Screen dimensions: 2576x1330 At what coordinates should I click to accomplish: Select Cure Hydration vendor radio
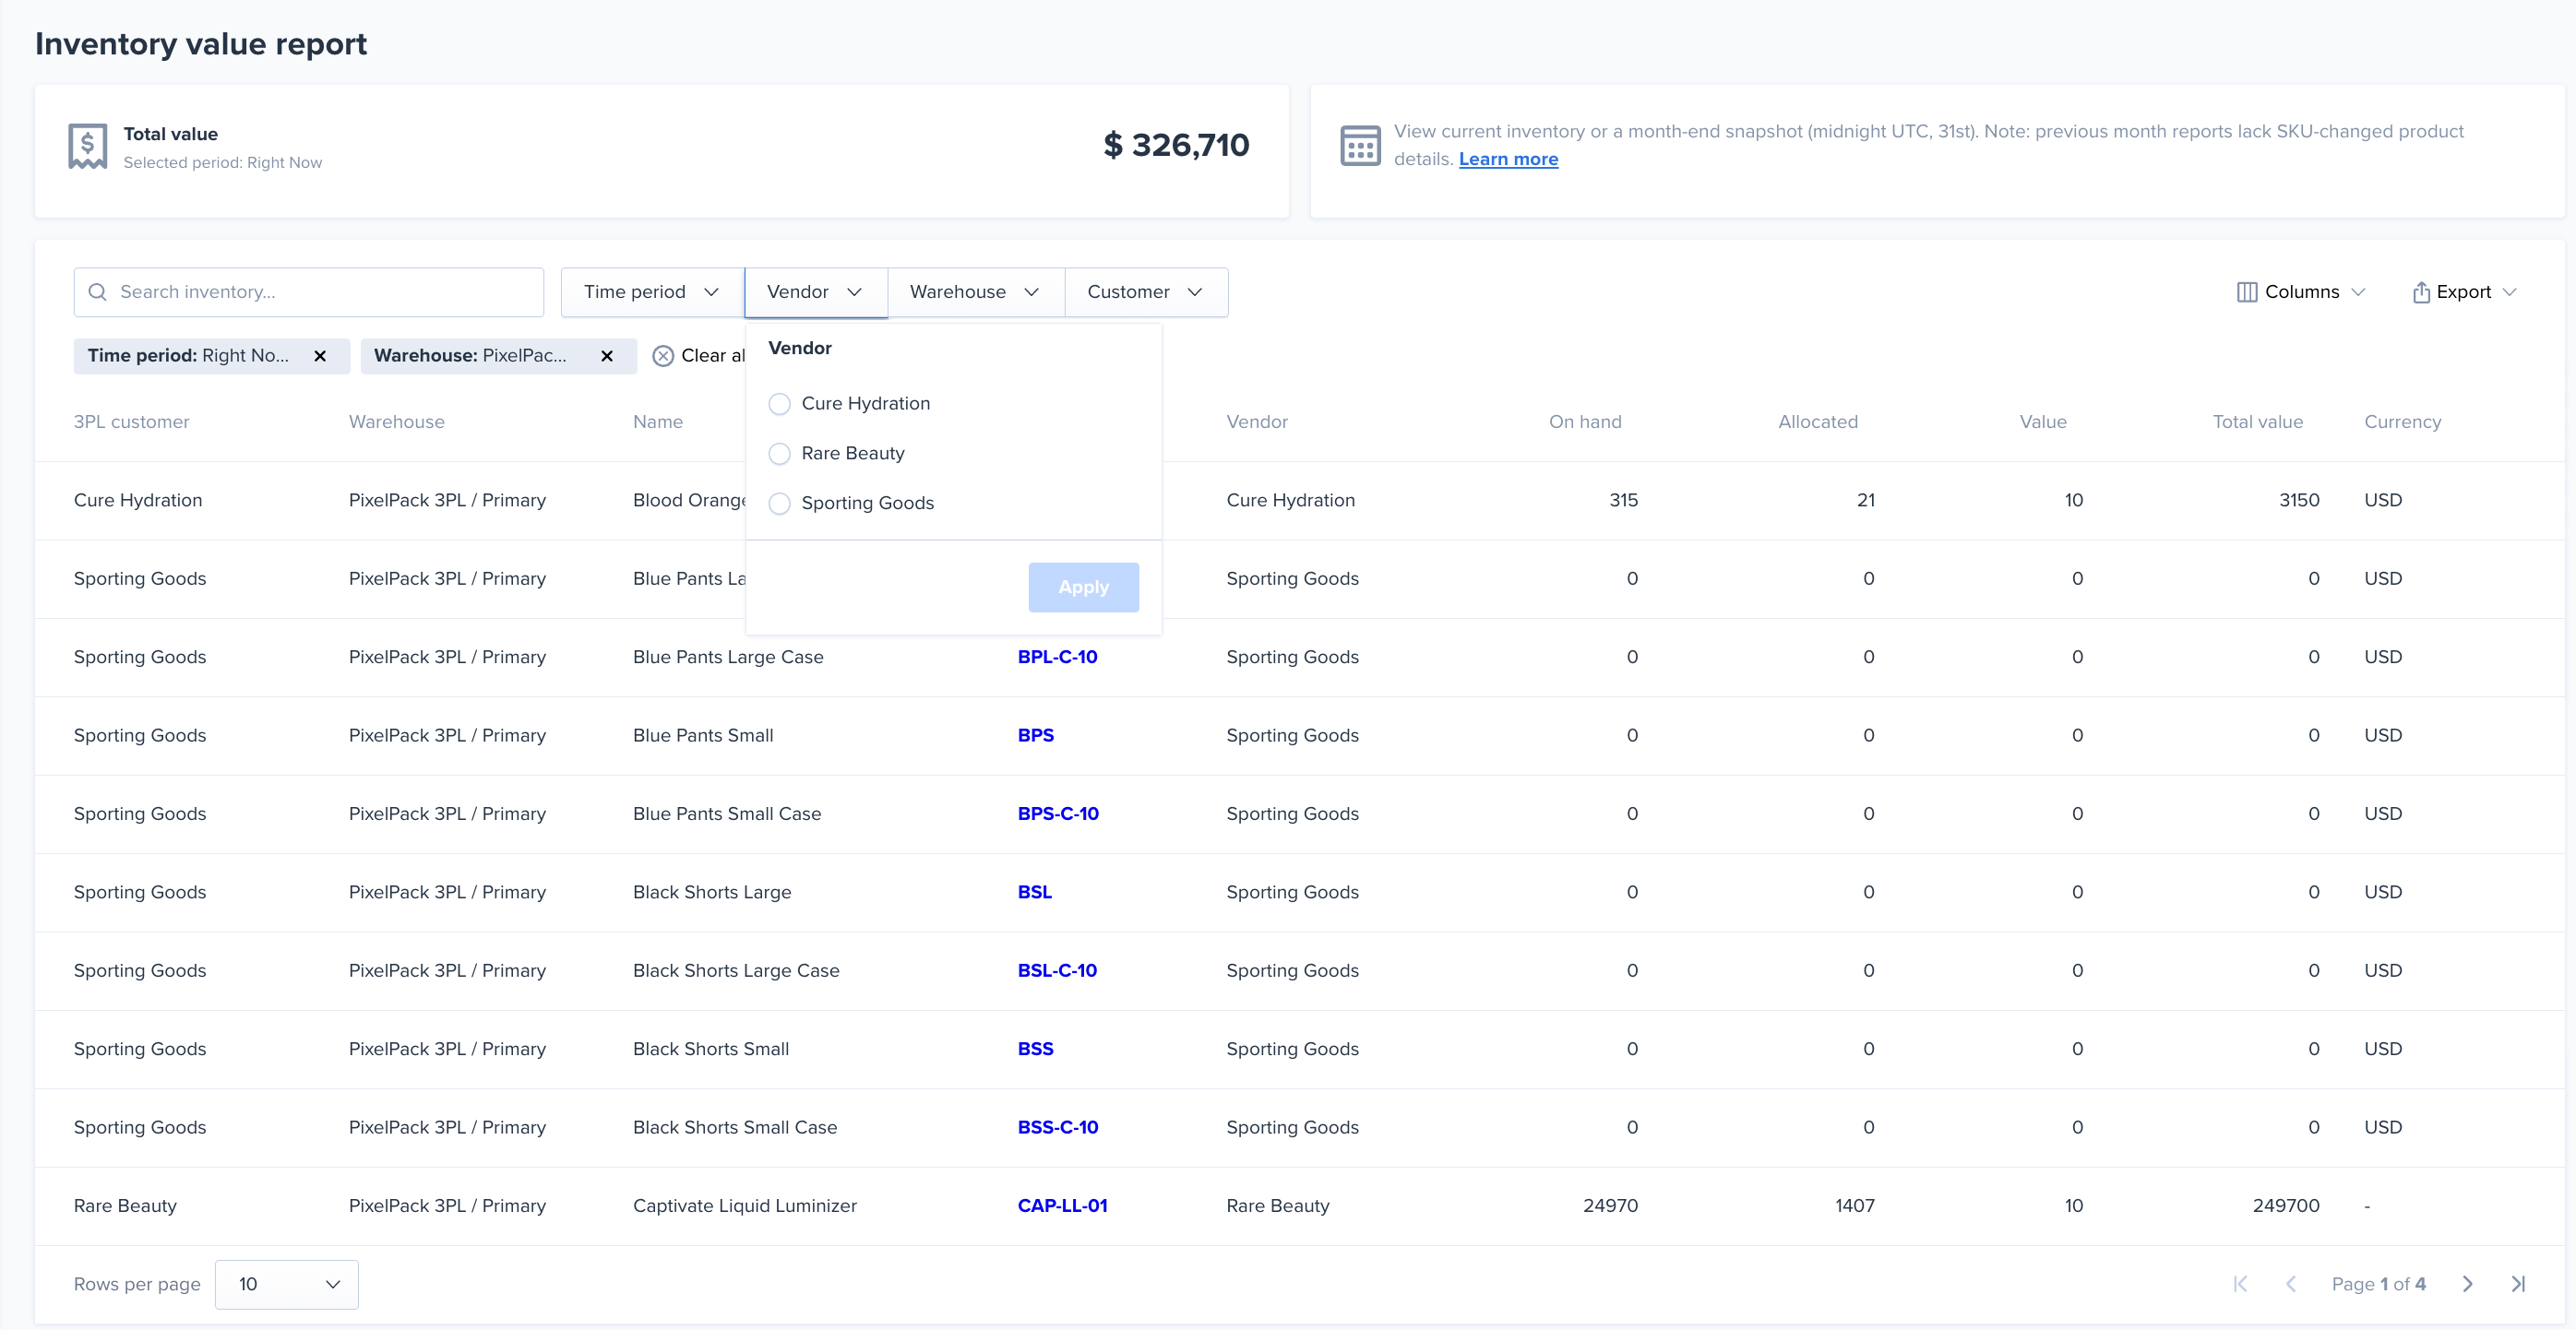pos(779,404)
